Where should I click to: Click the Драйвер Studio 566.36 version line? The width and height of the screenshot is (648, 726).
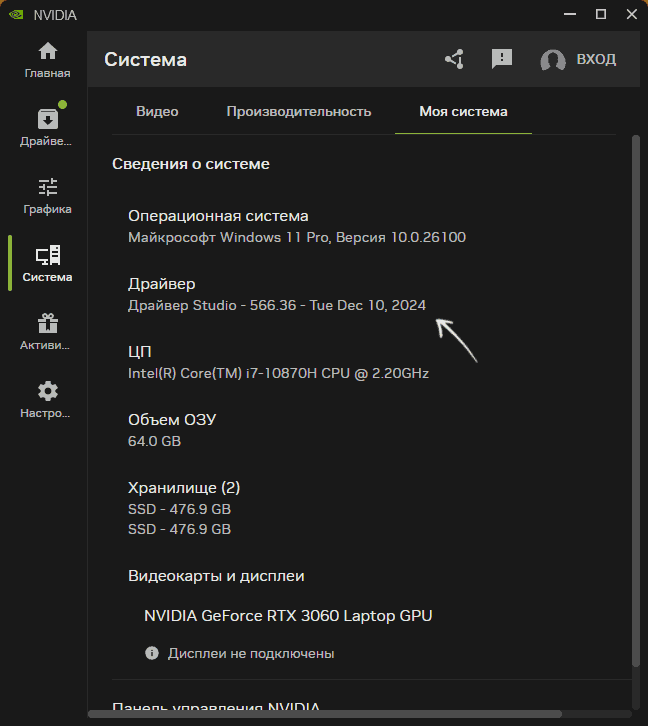277,305
